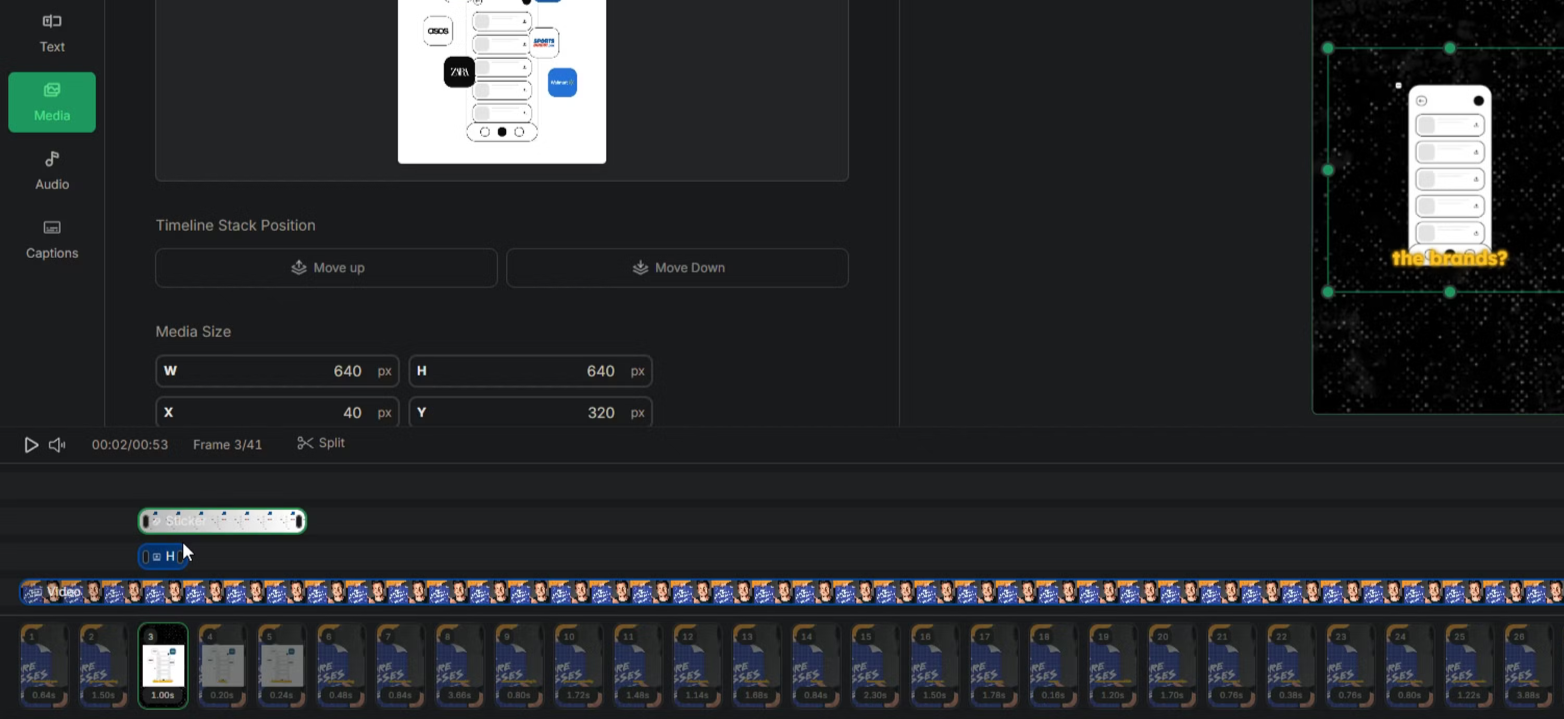
Task: Switch to the Captions tab
Action: (52, 239)
